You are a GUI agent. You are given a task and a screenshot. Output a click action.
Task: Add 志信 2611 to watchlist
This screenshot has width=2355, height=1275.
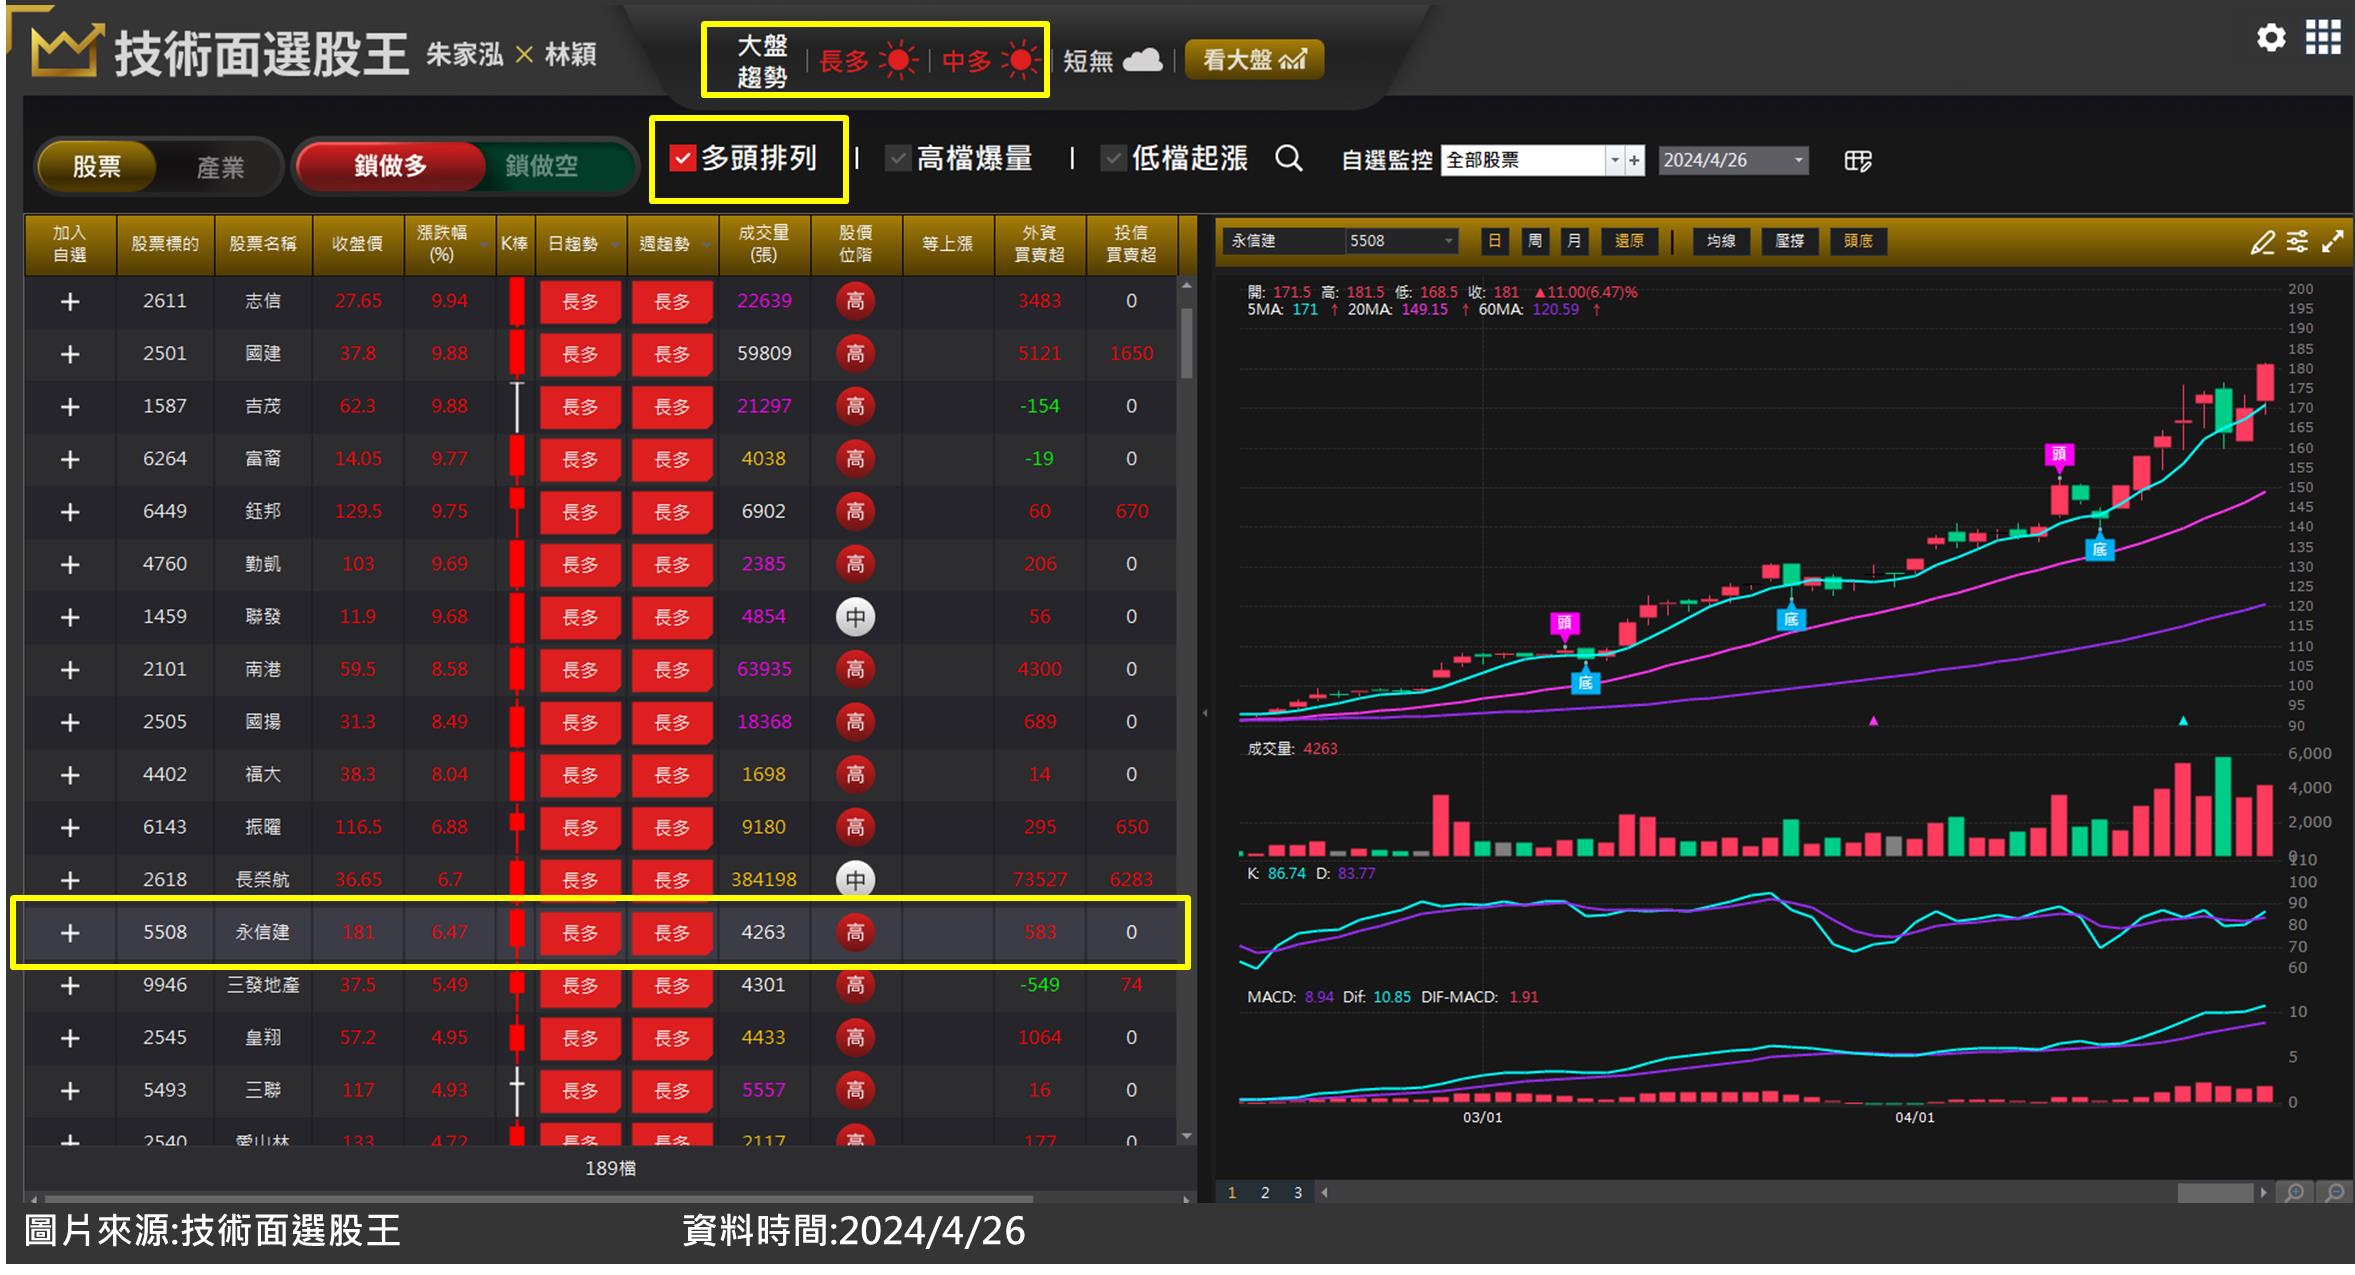[70, 302]
